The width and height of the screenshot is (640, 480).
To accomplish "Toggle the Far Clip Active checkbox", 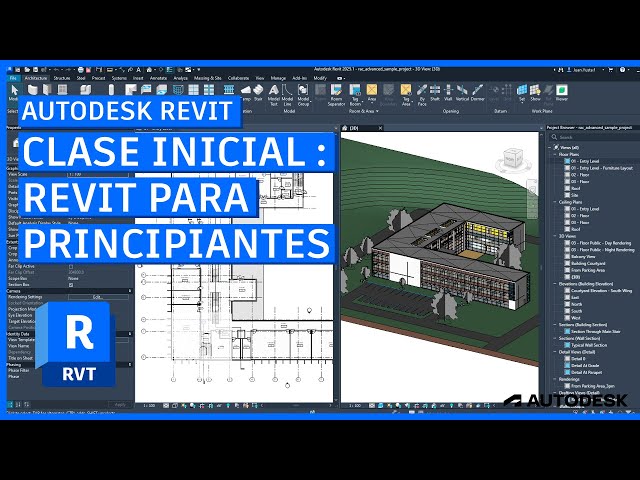I will pyautogui.click(x=71, y=266).
